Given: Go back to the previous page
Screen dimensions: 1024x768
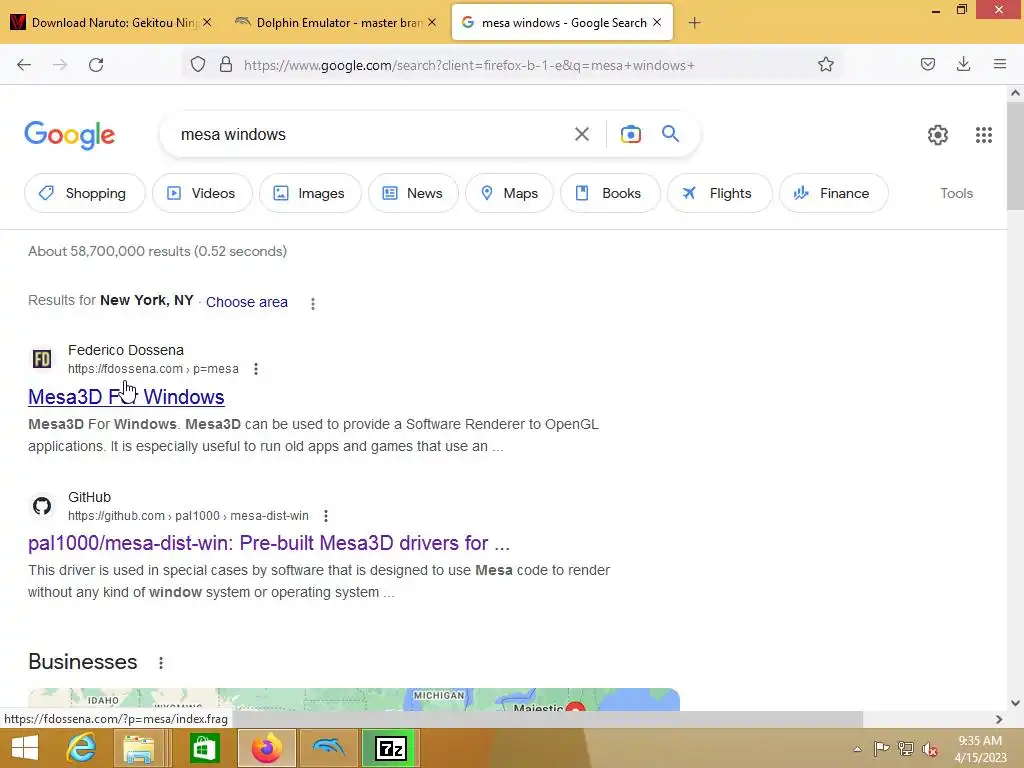Looking at the screenshot, I should pos(24,65).
